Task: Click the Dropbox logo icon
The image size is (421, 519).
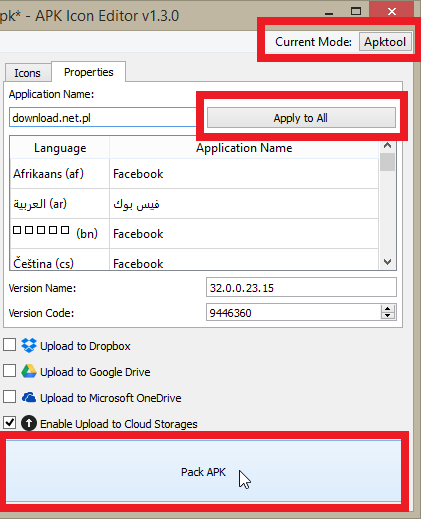Action: tap(29, 345)
